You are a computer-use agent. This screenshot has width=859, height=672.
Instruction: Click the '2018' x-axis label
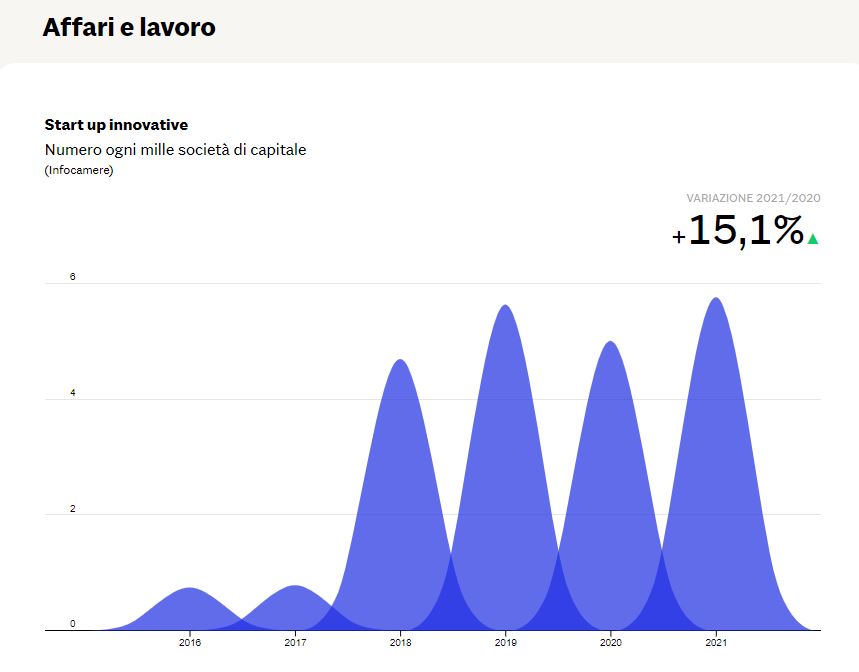click(x=400, y=642)
